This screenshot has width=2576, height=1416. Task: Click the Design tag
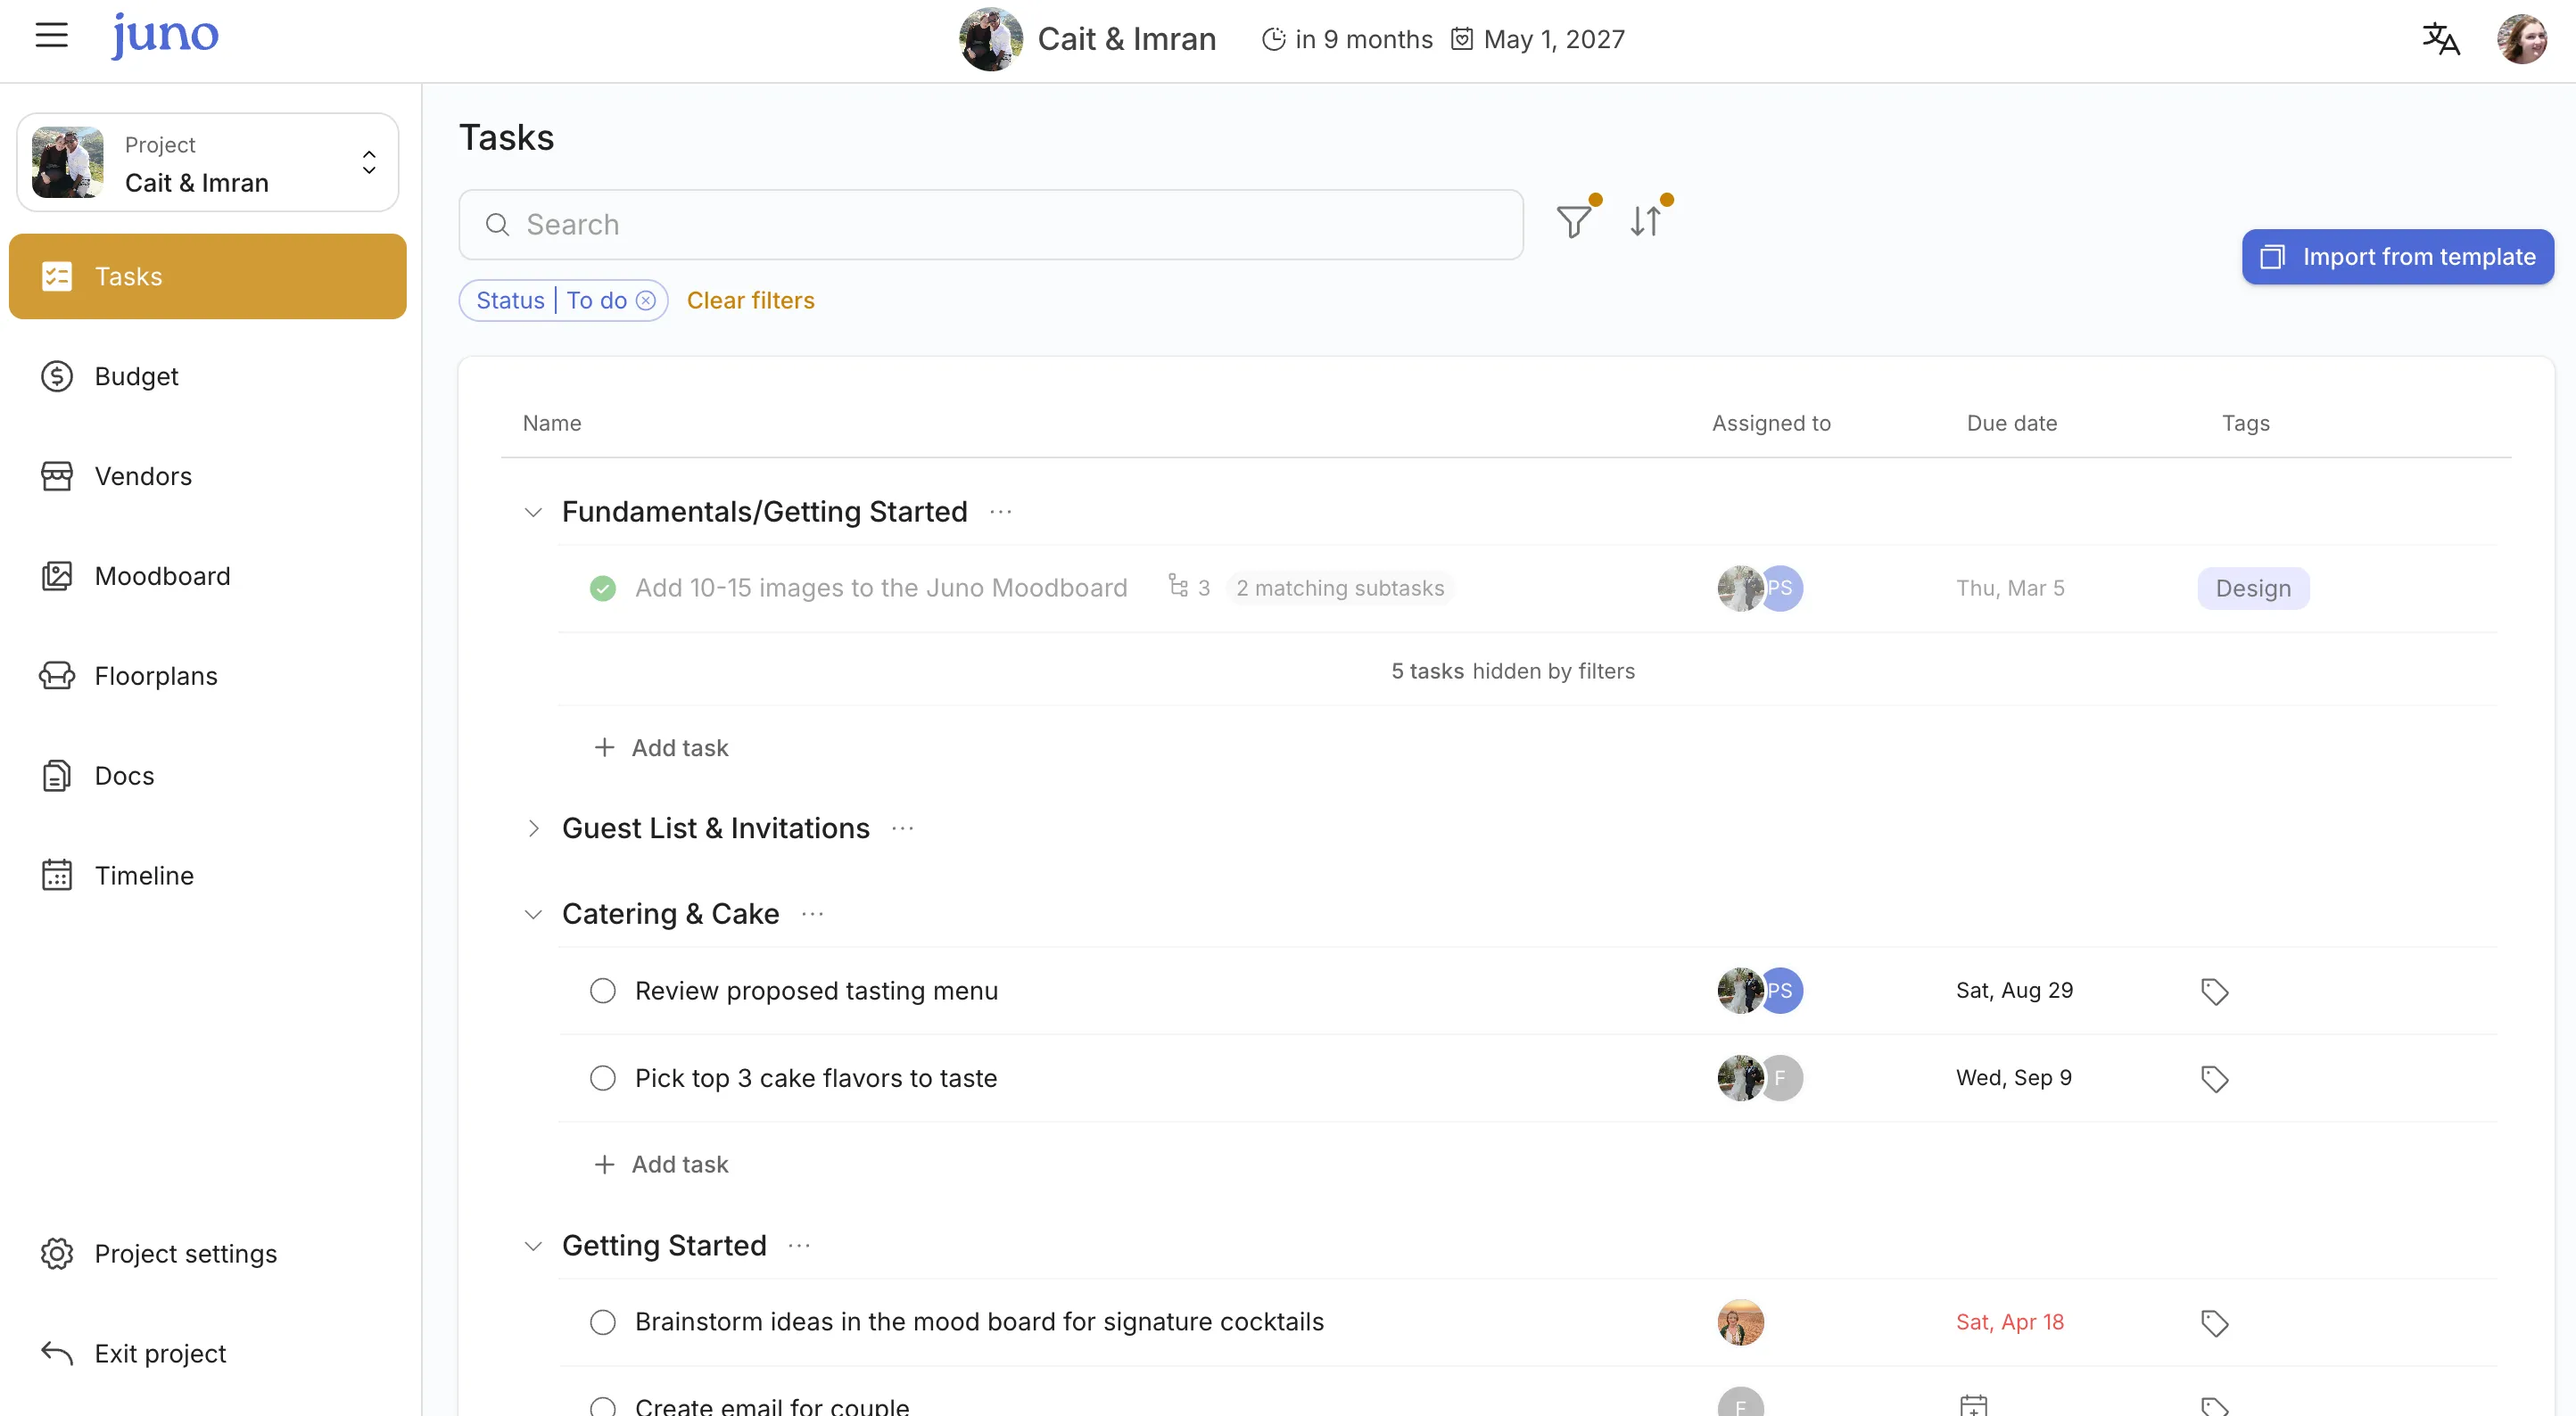pos(2253,588)
